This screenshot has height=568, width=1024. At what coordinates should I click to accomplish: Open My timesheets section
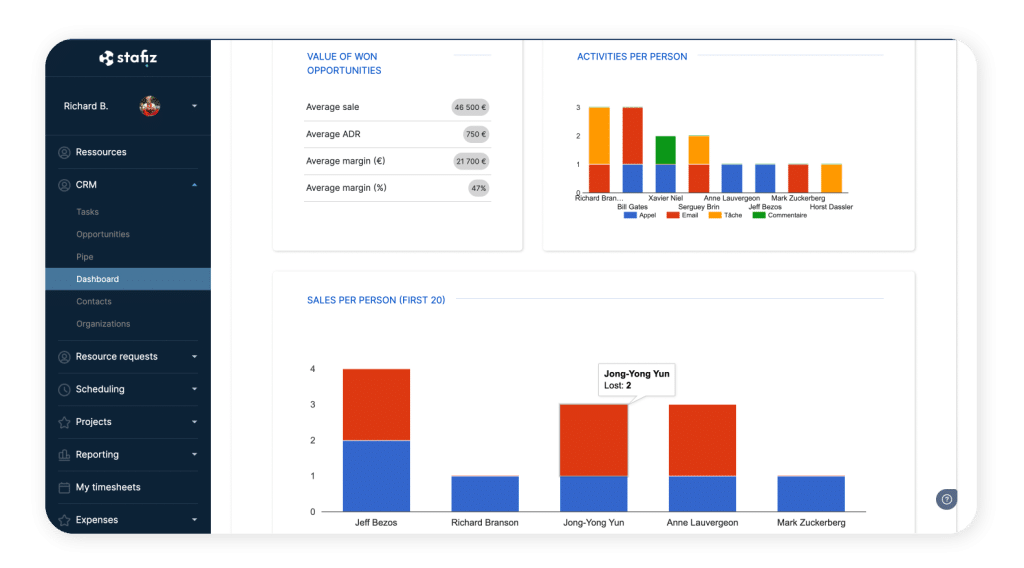(108, 487)
